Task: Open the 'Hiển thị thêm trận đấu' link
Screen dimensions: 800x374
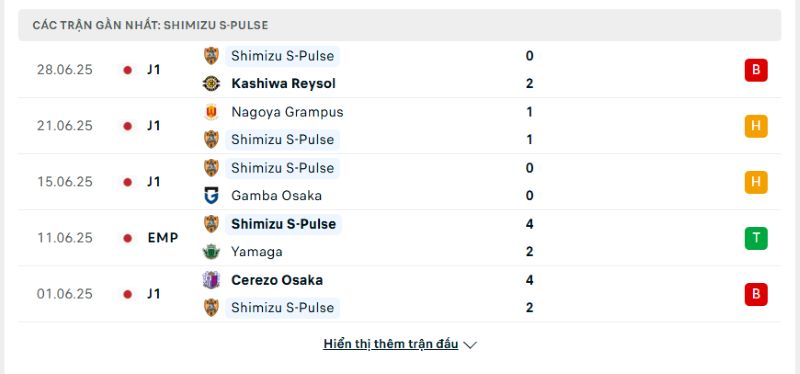Action: [x=391, y=344]
